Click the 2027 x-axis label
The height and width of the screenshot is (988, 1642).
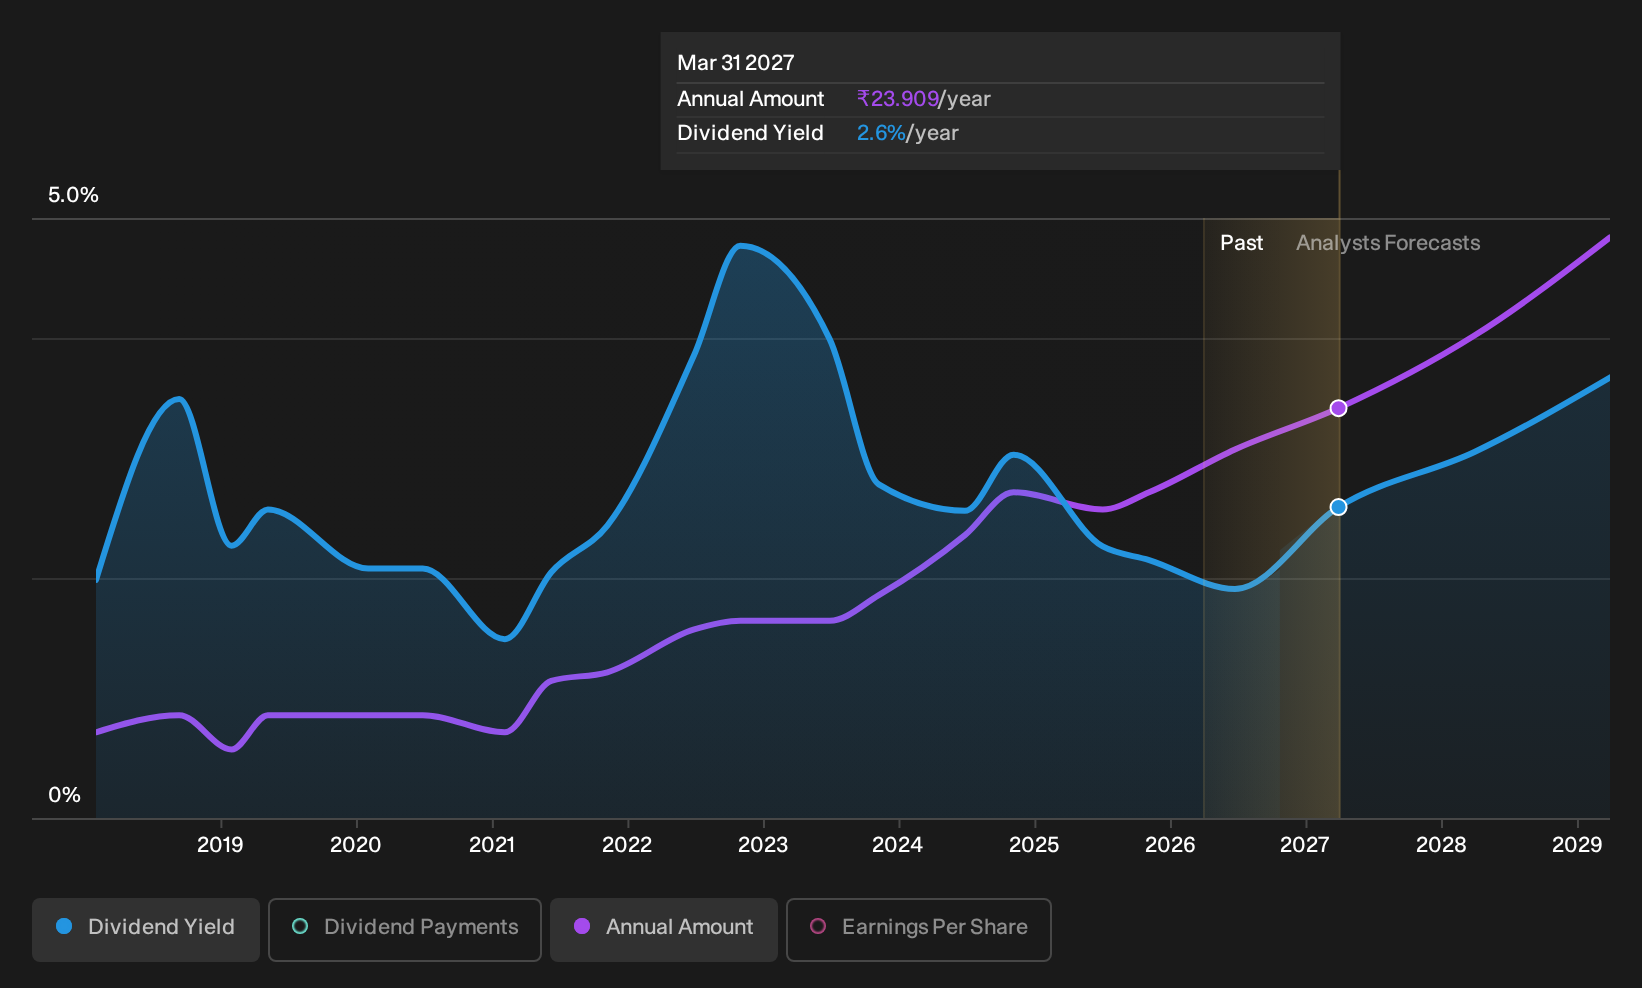click(1305, 845)
